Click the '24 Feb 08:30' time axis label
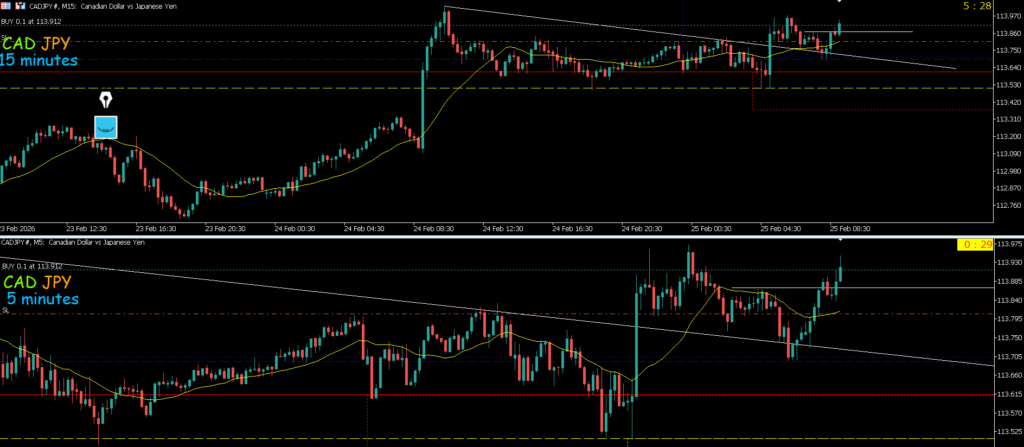The height and width of the screenshot is (447, 1024). pos(436,227)
